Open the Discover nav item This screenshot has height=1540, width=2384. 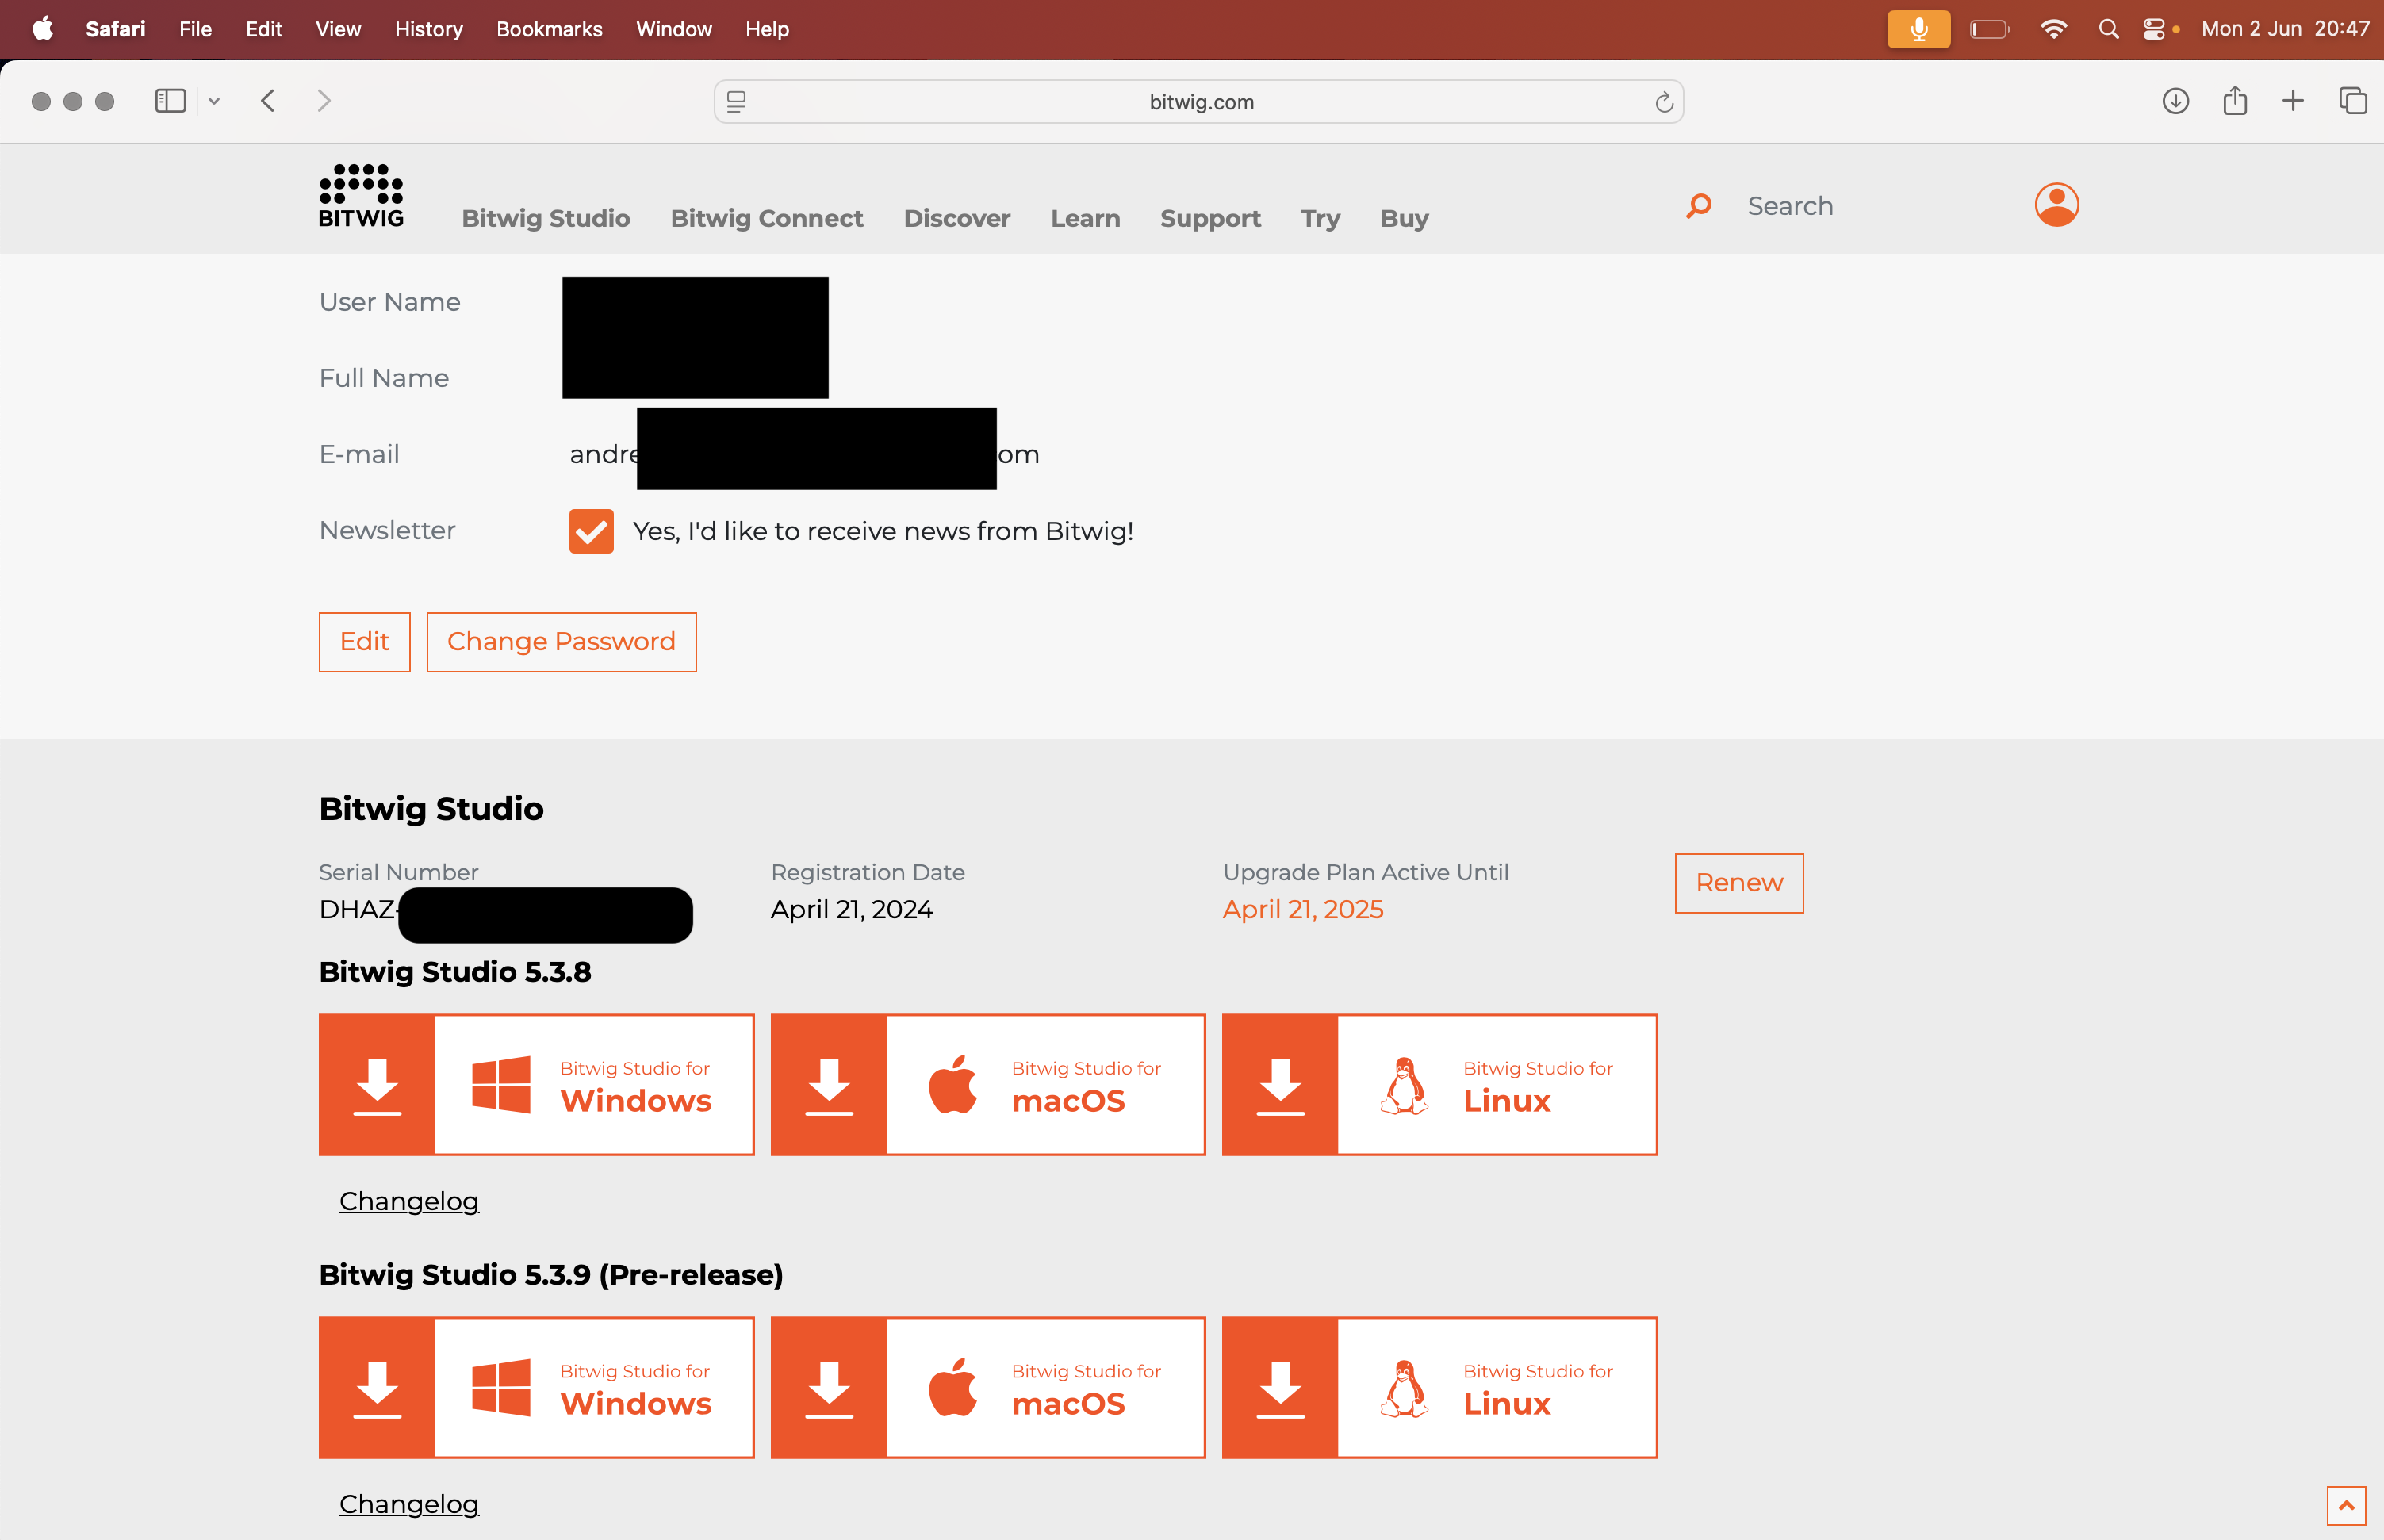point(956,218)
